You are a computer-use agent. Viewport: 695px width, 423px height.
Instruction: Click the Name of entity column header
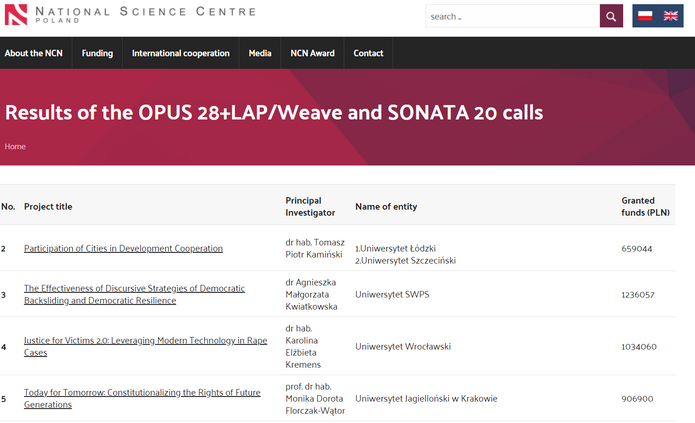click(x=386, y=207)
